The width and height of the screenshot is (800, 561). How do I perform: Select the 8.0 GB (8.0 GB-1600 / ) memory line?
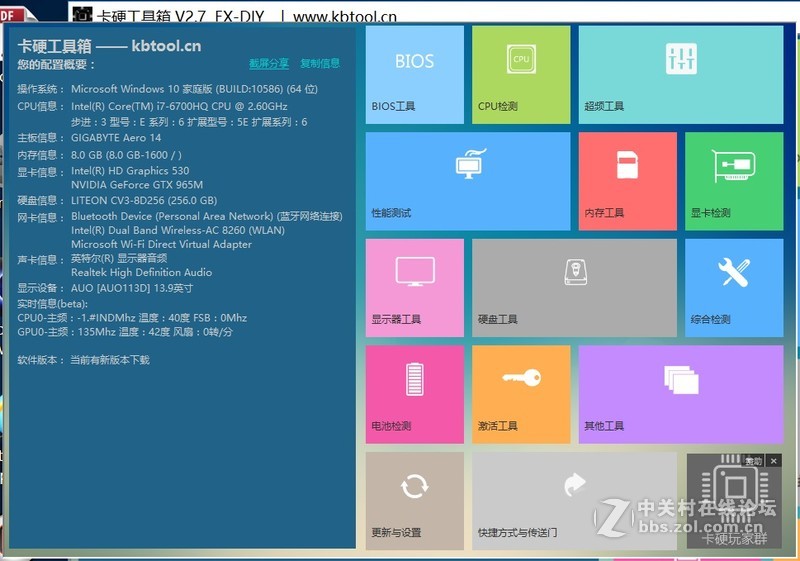tap(126, 155)
